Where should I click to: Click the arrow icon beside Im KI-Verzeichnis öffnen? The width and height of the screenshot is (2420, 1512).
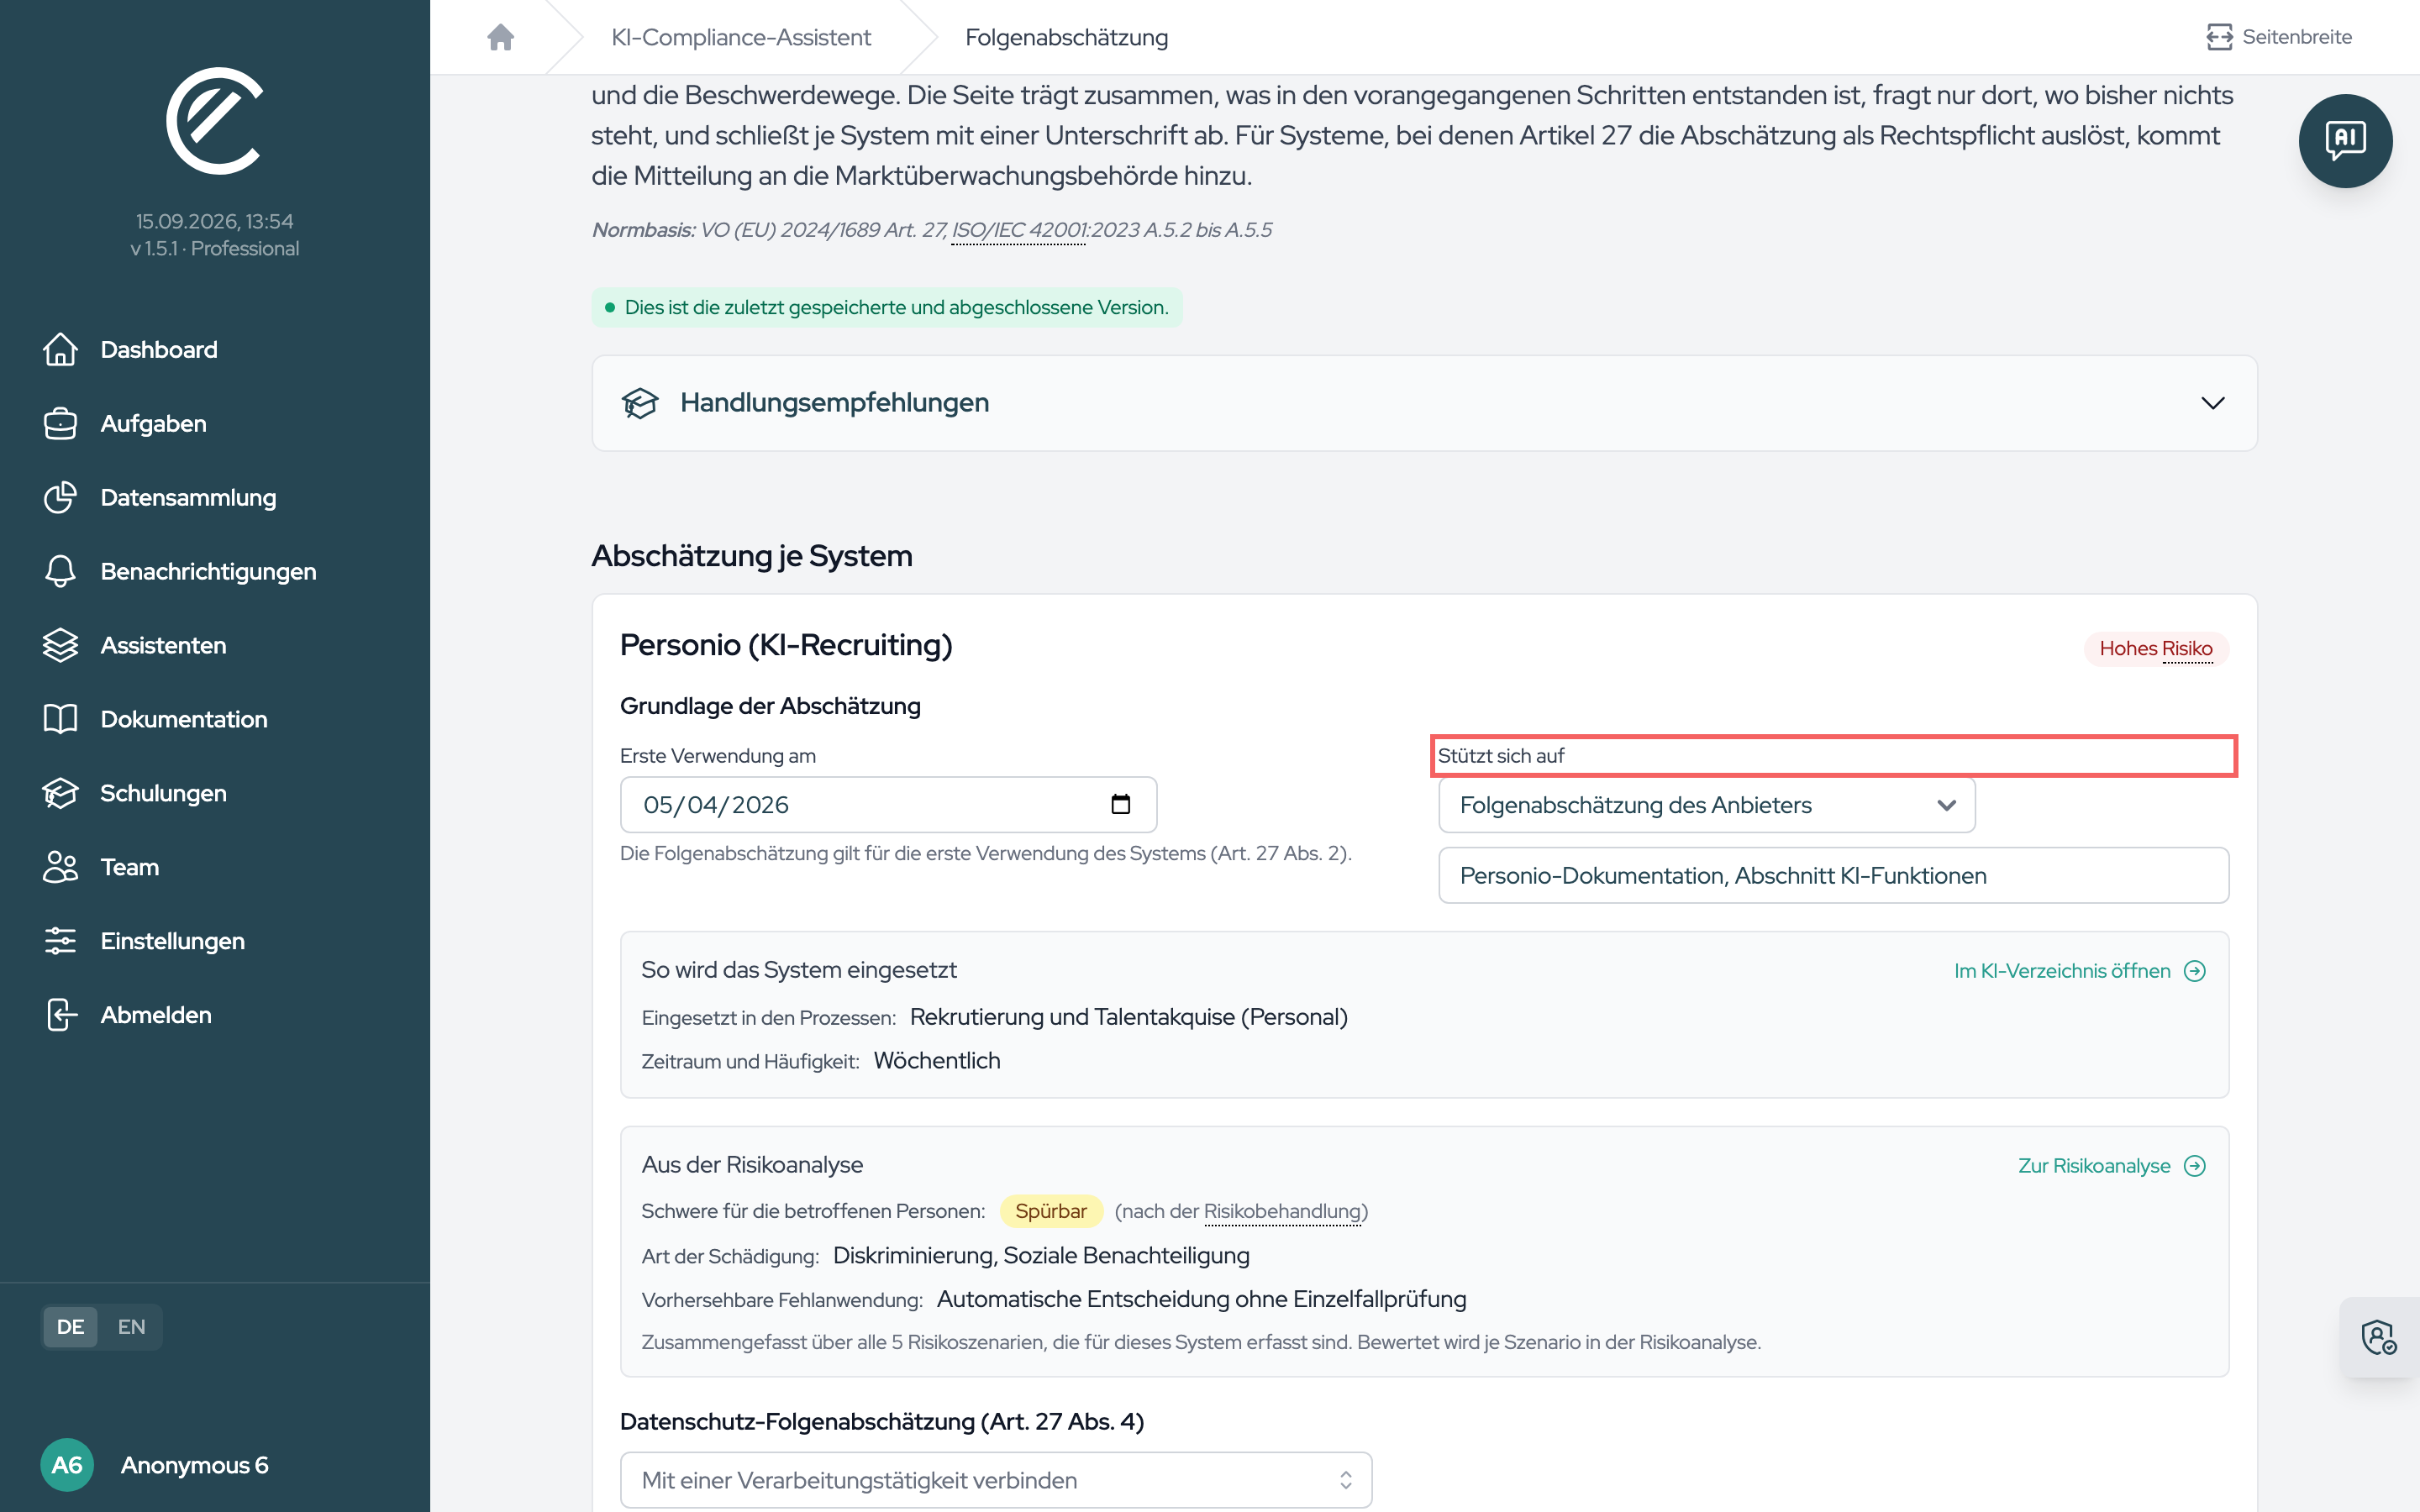click(x=2194, y=971)
